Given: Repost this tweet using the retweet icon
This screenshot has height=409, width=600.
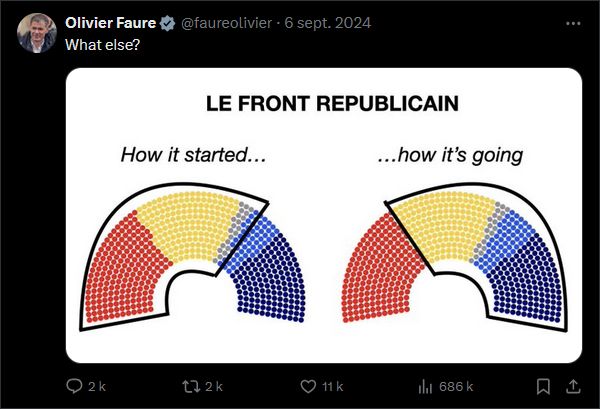Looking at the screenshot, I should click(x=191, y=386).
